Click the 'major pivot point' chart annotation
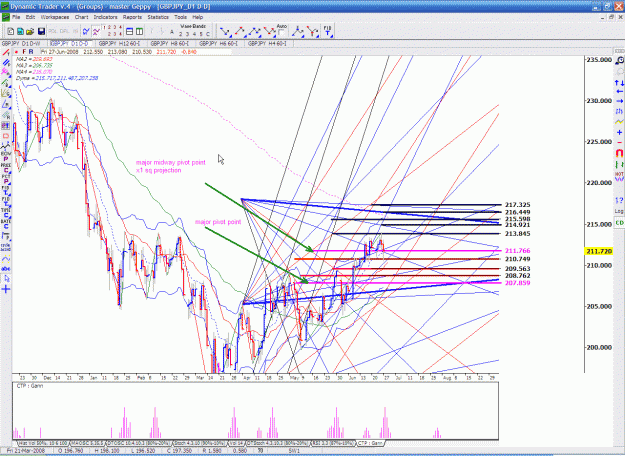Image resolution: width=625 pixels, height=456 pixels. coord(218,222)
